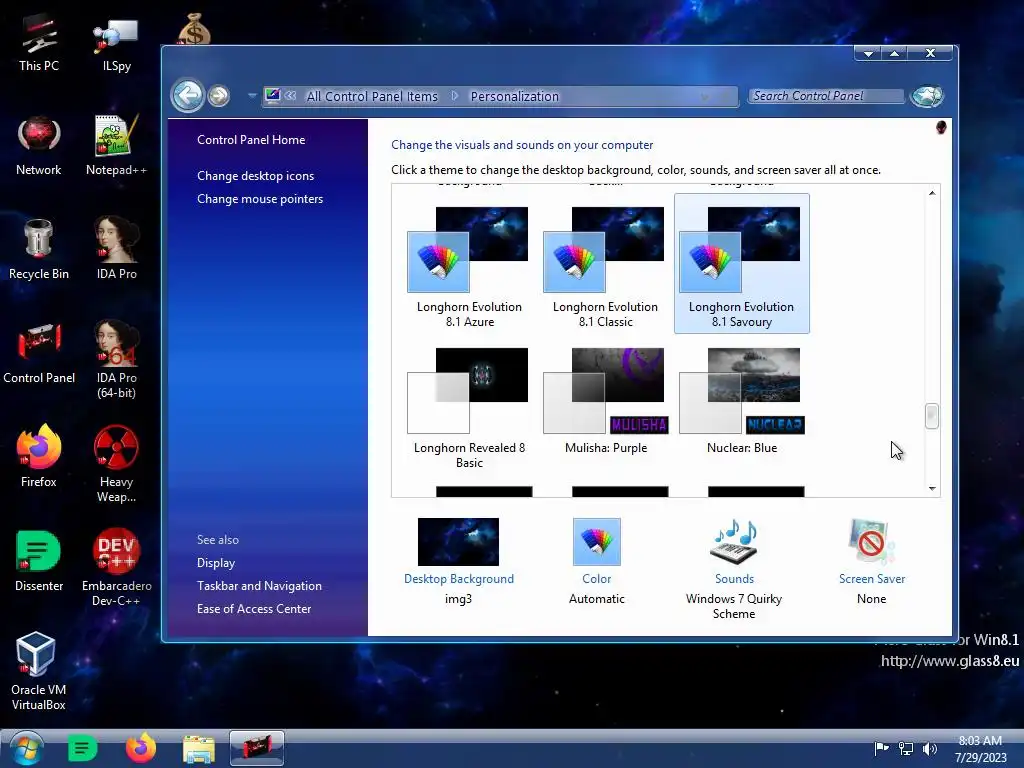
Task: Launch Embarcadero Dev-C++ shortcut
Action: pyautogui.click(x=116, y=568)
